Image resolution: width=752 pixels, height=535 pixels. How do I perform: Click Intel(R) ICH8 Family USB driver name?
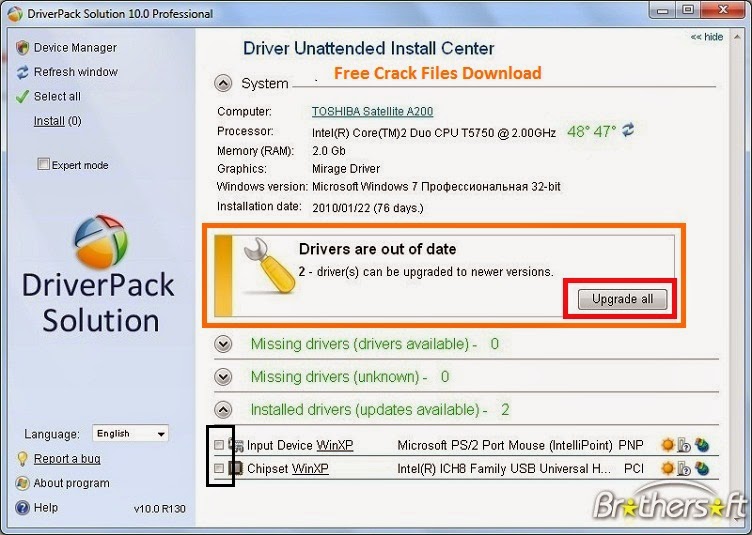point(504,468)
